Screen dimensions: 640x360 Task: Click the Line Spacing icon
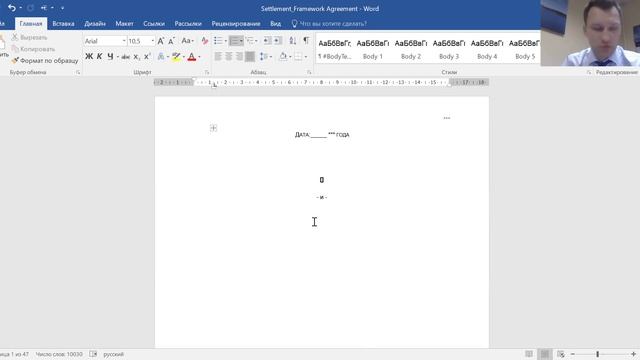point(264,56)
